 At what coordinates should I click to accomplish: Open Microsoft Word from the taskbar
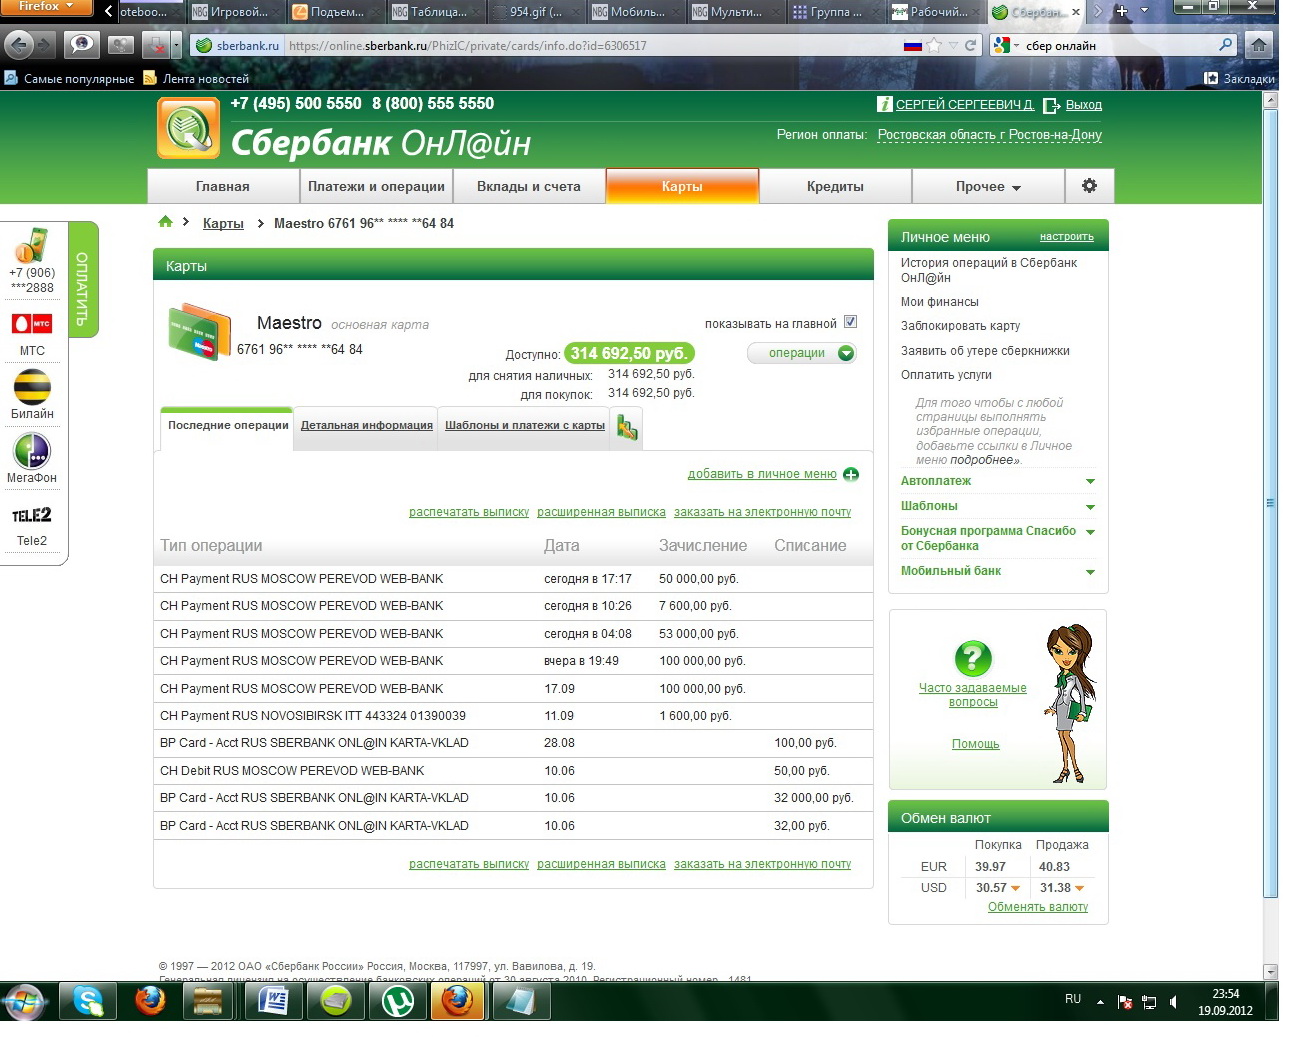pos(273,1001)
